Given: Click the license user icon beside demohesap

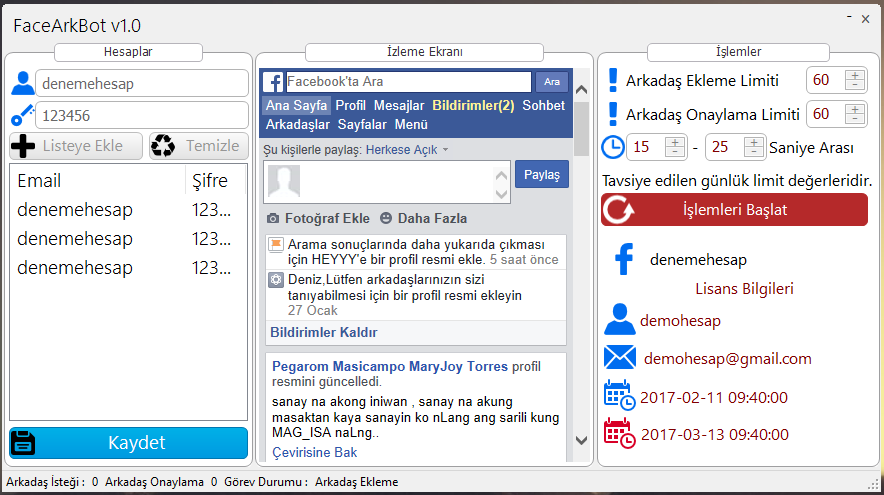Looking at the screenshot, I should click(620, 320).
